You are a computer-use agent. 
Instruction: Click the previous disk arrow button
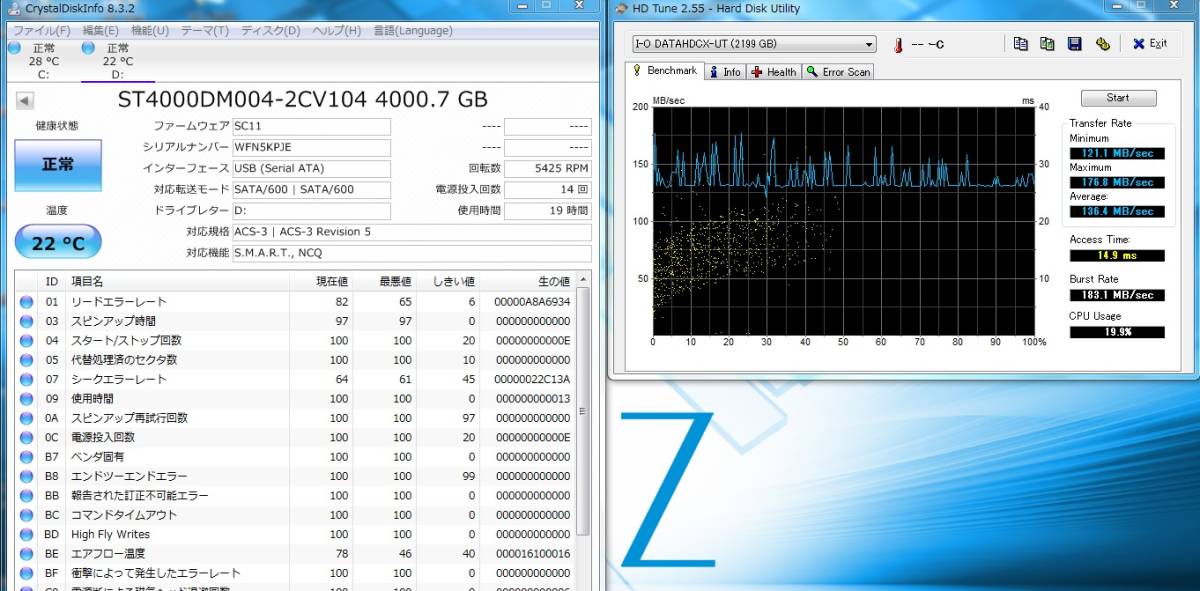pos(25,101)
